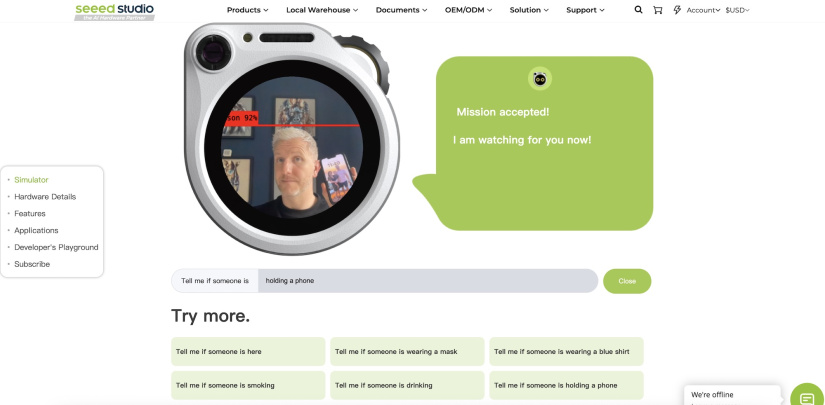The width and height of the screenshot is (825, 405).
Task: Select 'Tell me if someone is smoking'
Action: (248, 385)
